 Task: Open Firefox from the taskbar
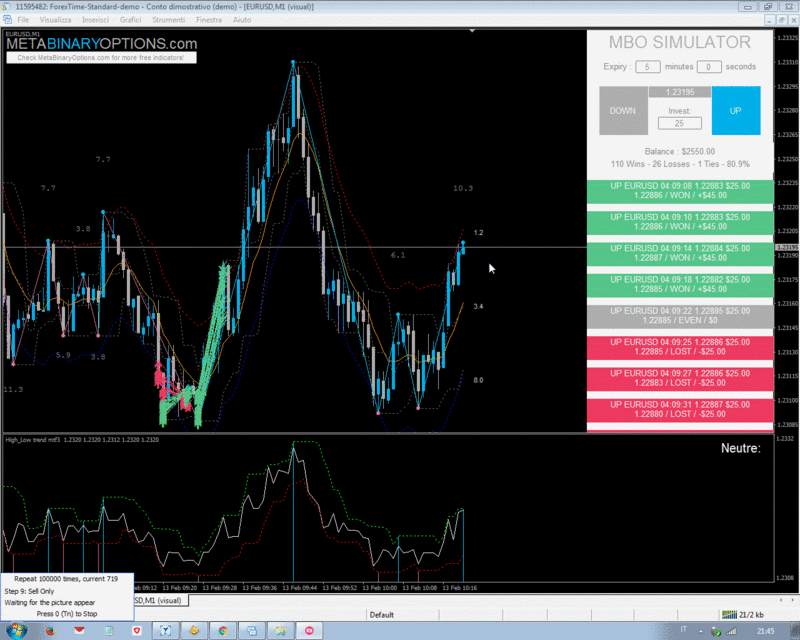(x=51, y=631)
